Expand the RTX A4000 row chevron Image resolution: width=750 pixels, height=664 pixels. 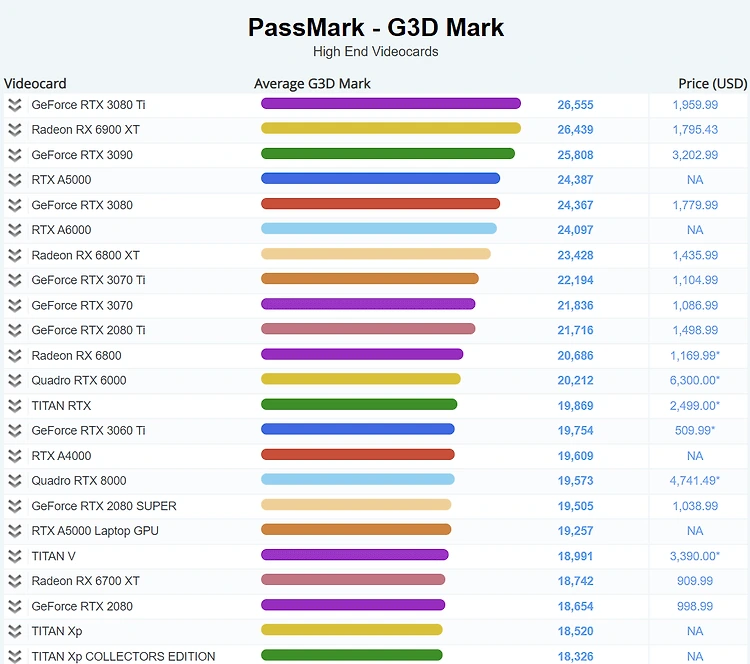[x=15, y=456]
